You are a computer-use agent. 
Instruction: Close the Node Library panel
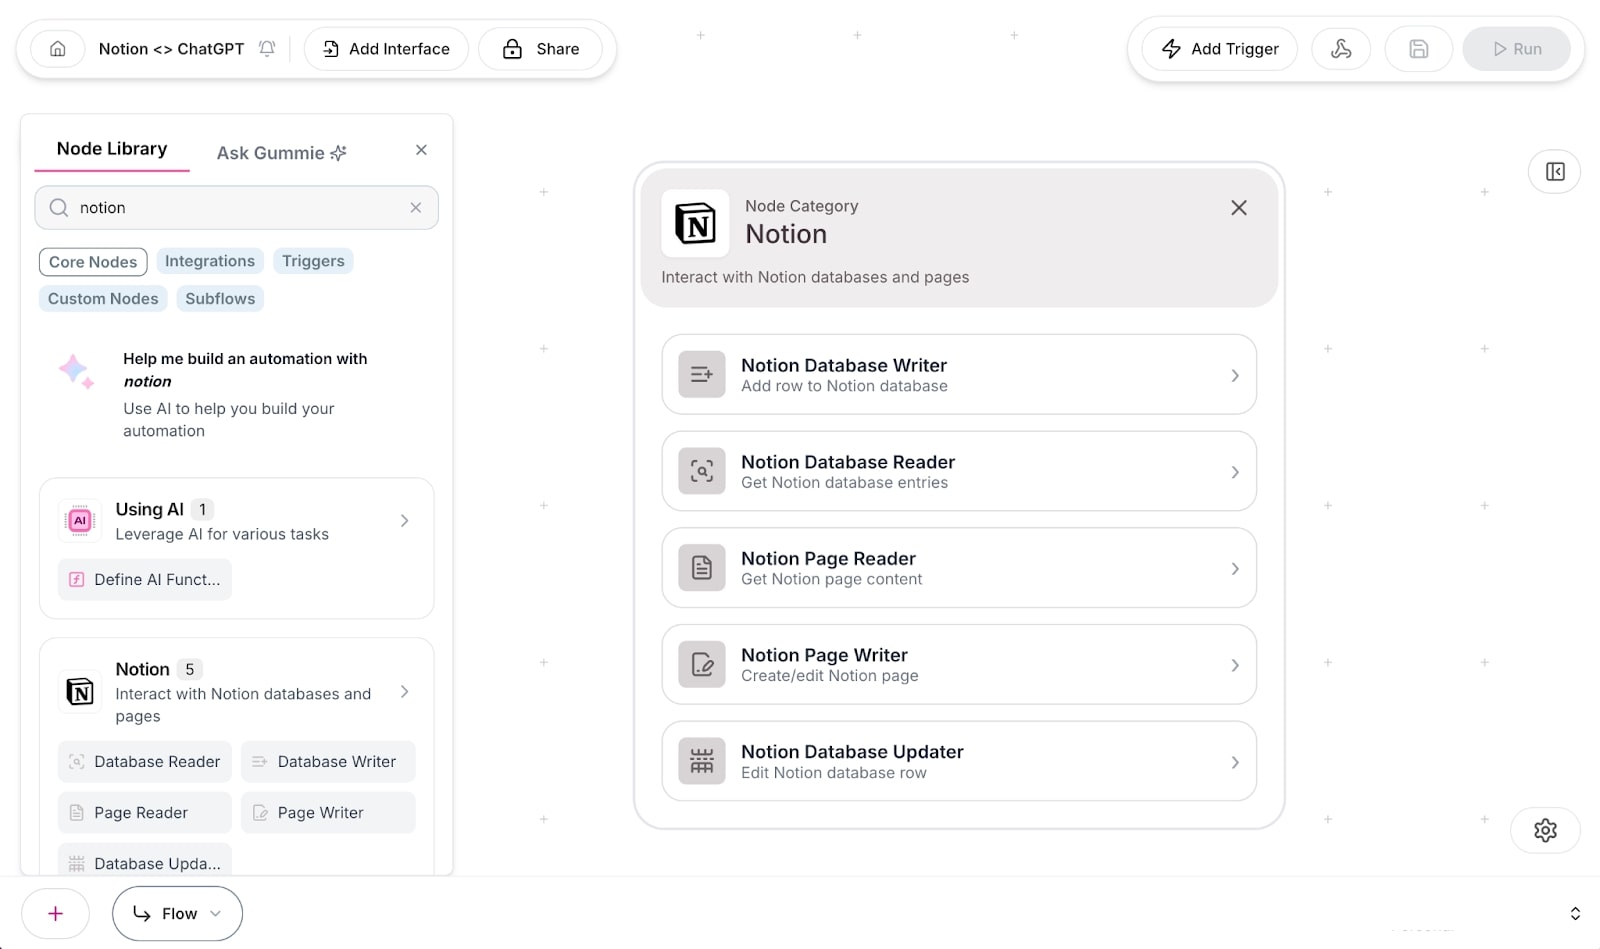[x=421, y=150]
